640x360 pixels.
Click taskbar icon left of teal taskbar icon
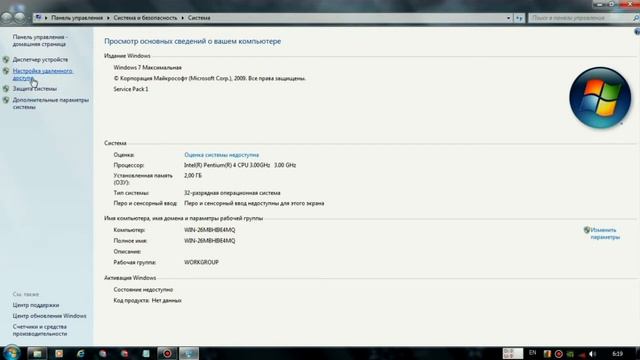(124, 353)
